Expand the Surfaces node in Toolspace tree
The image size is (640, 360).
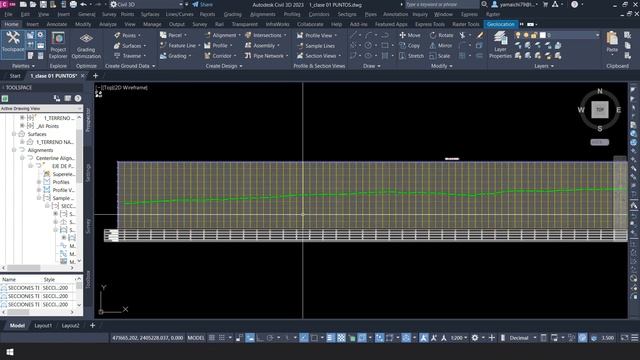[x=14, y=134]
